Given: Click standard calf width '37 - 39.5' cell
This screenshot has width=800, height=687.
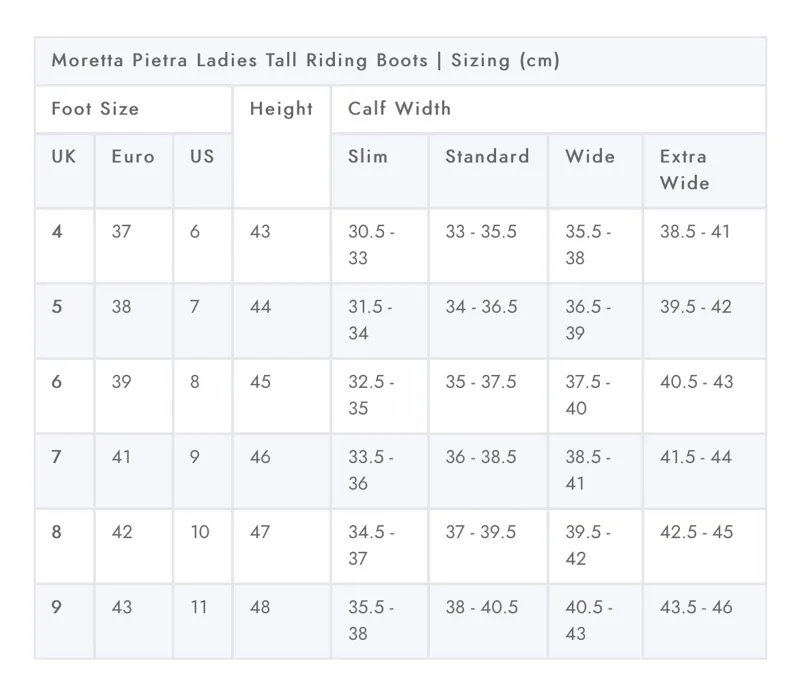Looking at the screenshot, I should (x=481, y=532).
